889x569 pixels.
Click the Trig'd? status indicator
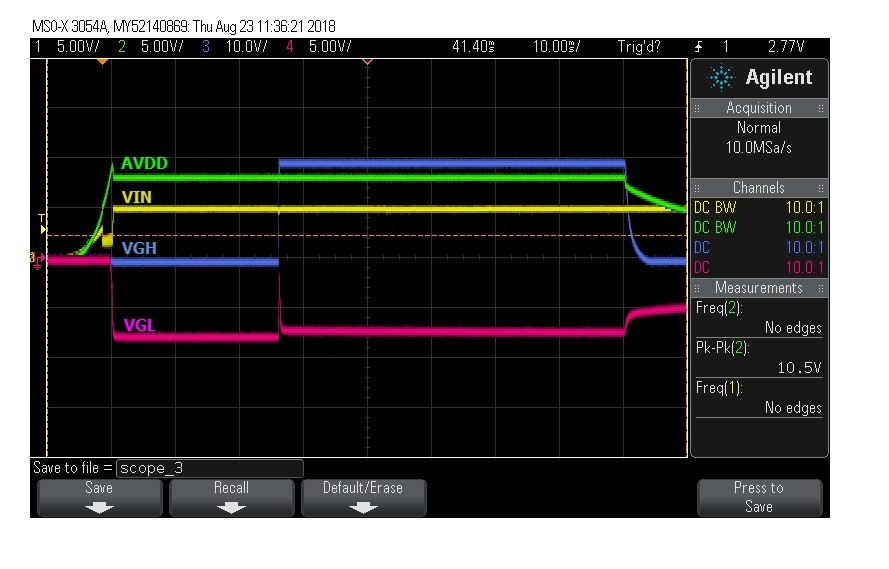(639, 46)
